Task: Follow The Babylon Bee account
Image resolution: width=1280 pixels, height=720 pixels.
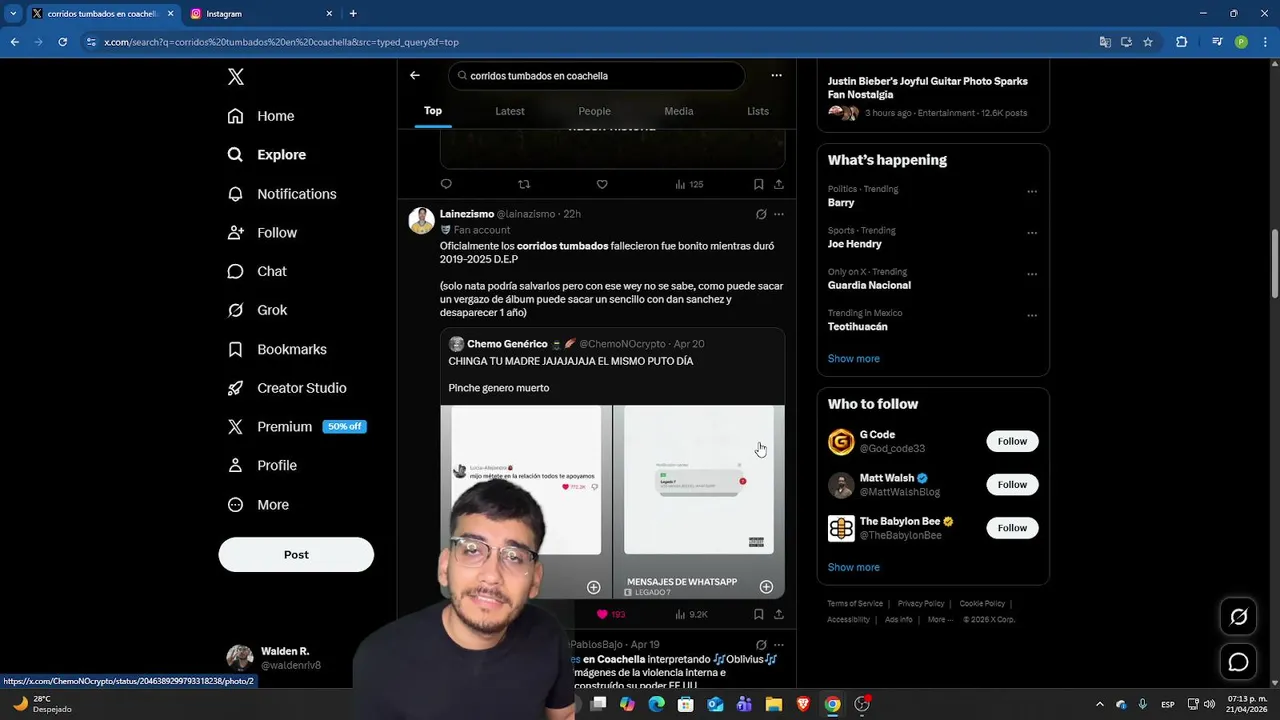Action: pos(1012,528)
